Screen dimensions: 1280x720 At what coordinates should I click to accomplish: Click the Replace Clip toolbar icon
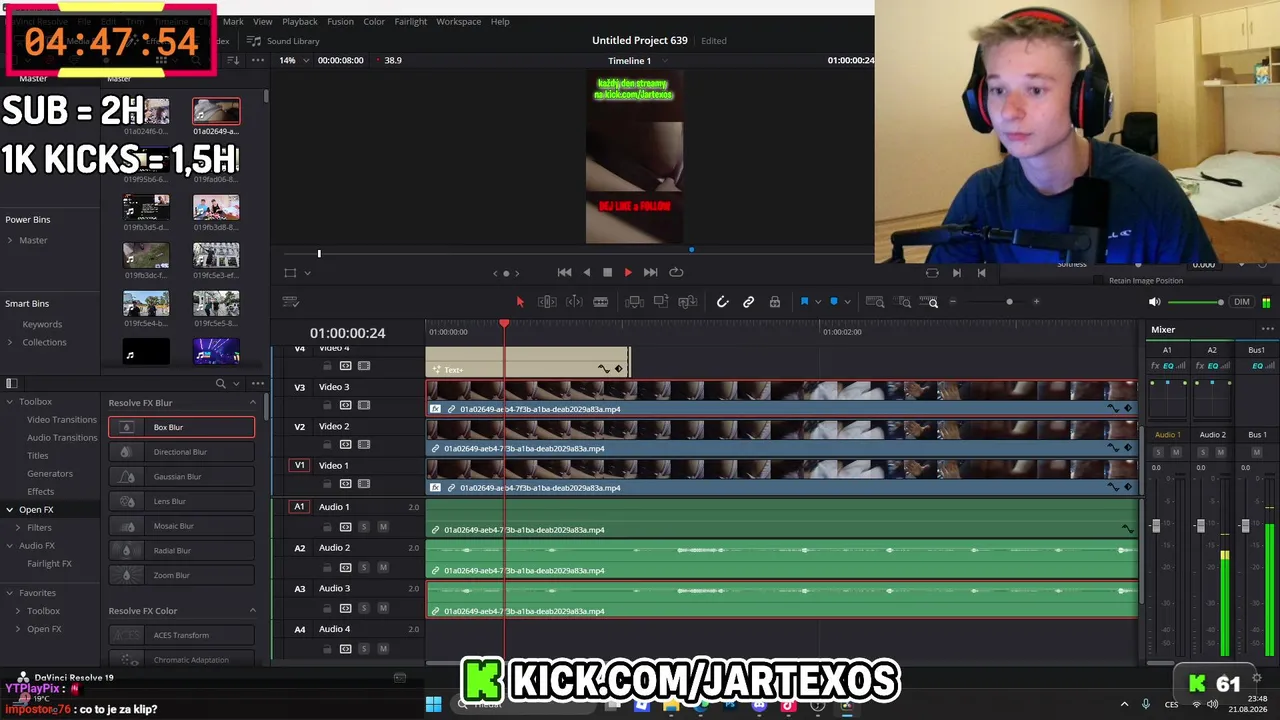pyautogui.click(x=688, y=302)
